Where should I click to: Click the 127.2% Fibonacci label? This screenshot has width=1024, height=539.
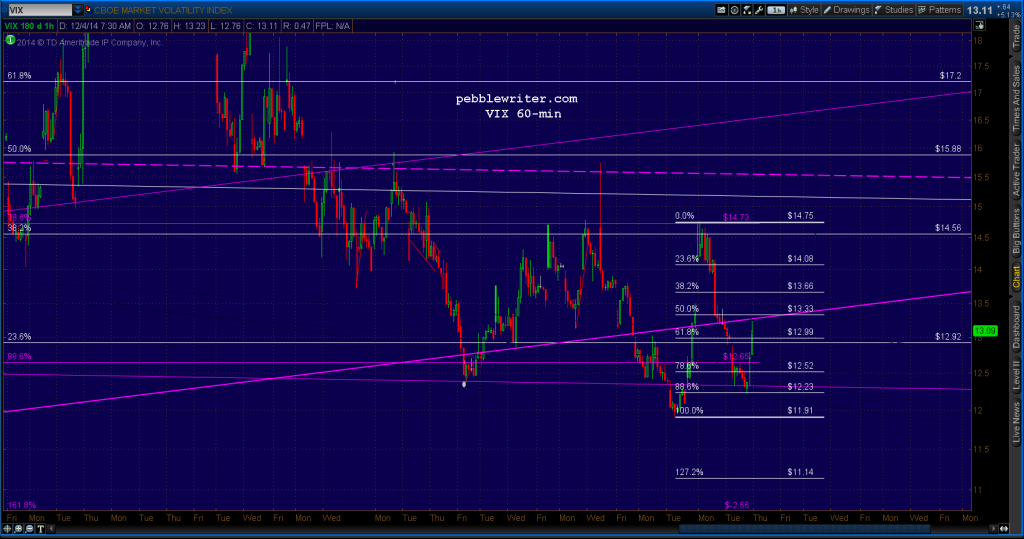(x=689, y=472)
